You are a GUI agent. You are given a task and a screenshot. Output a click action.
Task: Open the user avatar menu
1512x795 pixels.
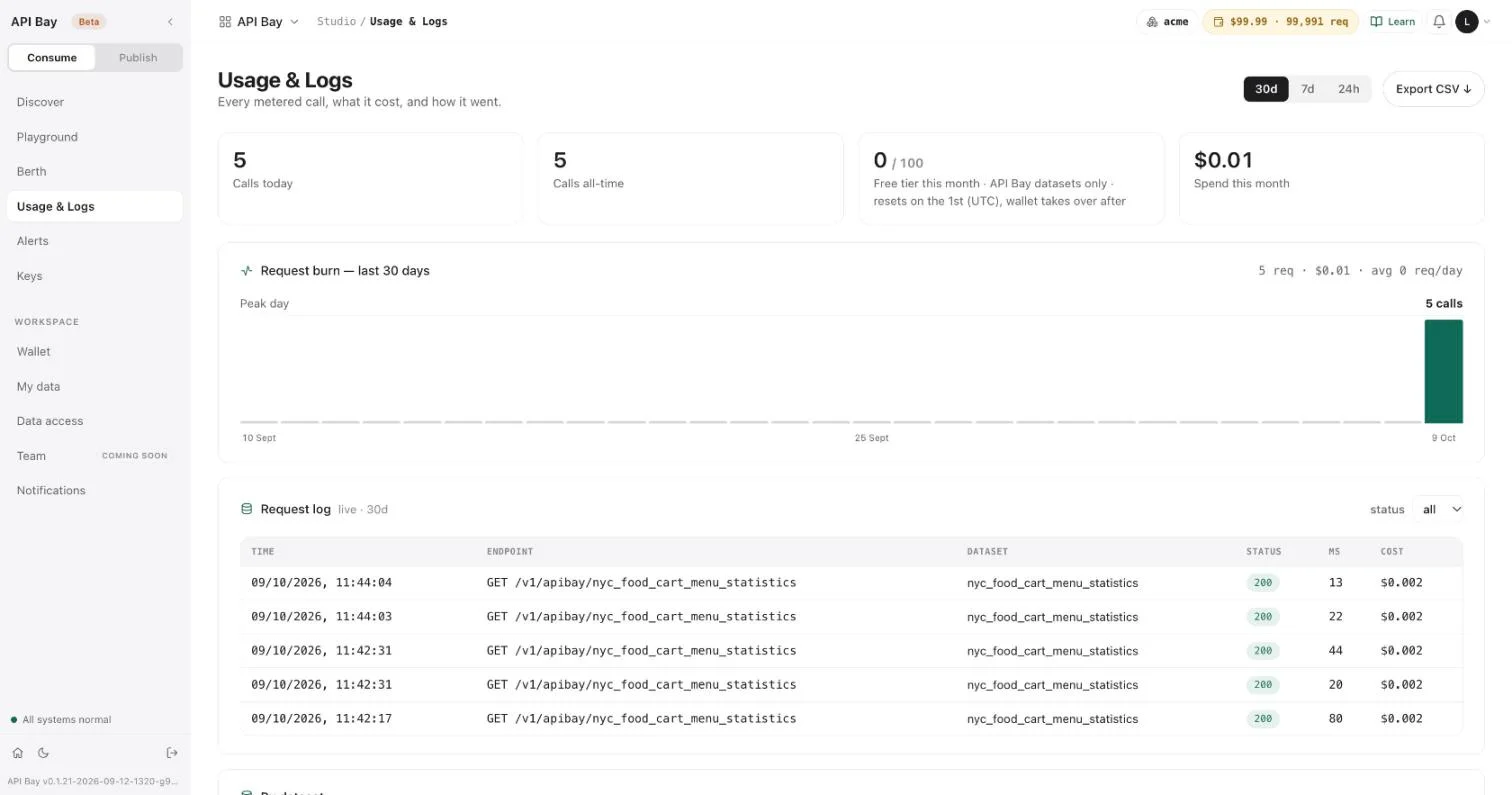1466,21
